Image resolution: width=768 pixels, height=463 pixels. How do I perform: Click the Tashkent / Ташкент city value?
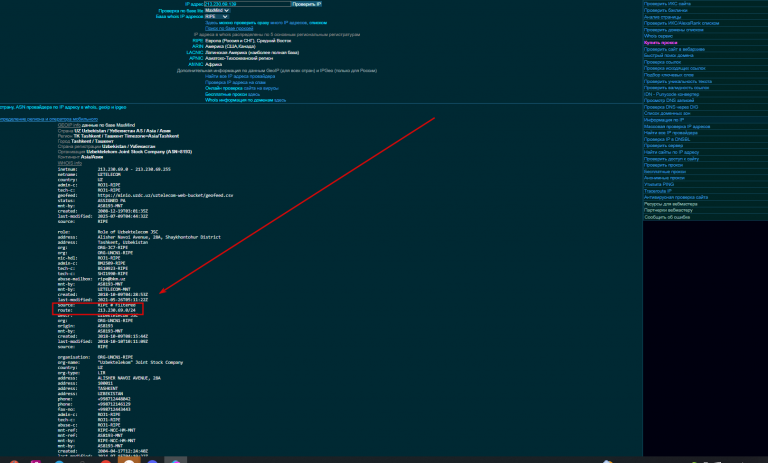pyautogui.click(x=92, y=141)
